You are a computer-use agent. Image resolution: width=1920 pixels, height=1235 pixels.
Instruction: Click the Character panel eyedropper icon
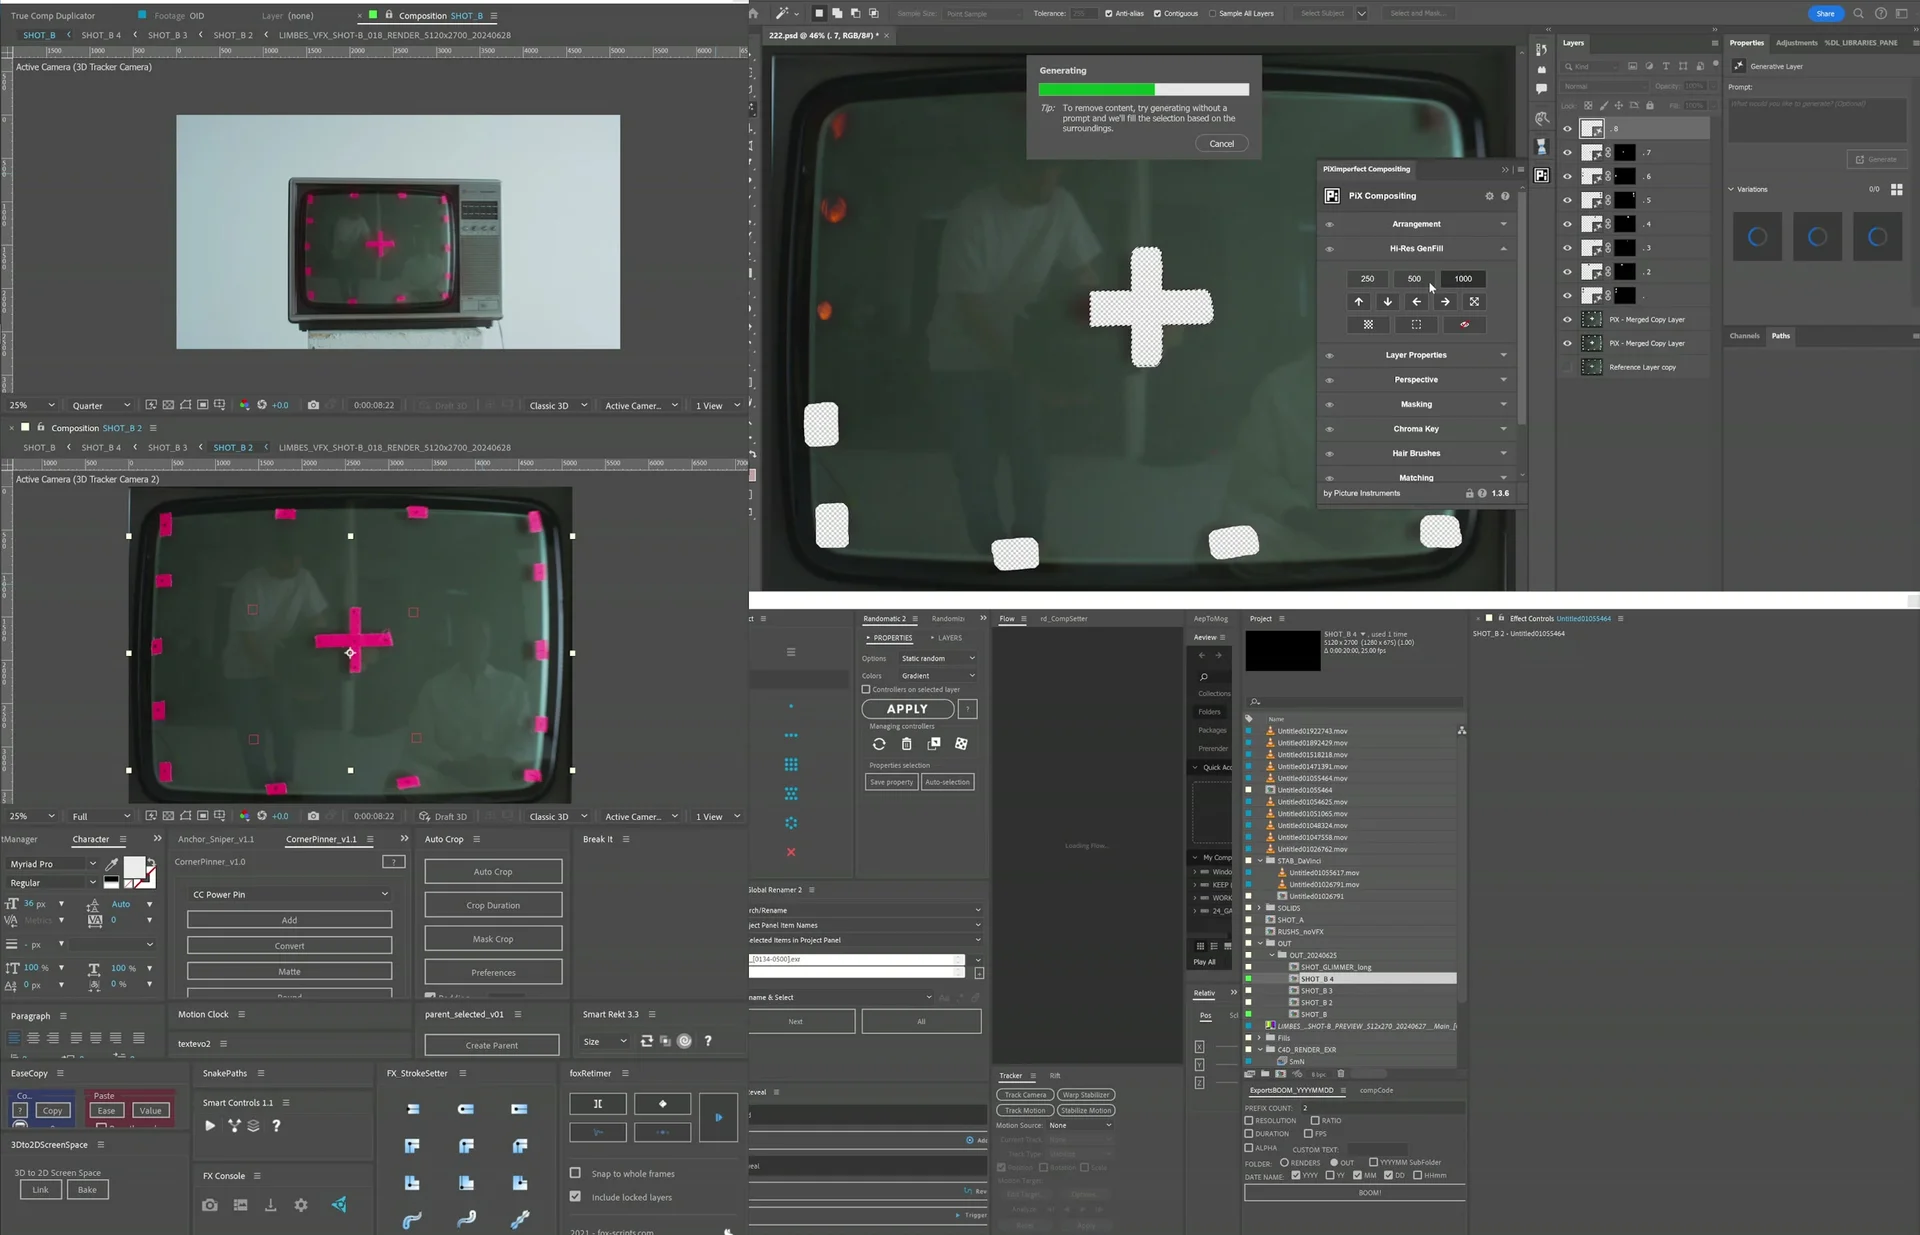coord(112,863)
